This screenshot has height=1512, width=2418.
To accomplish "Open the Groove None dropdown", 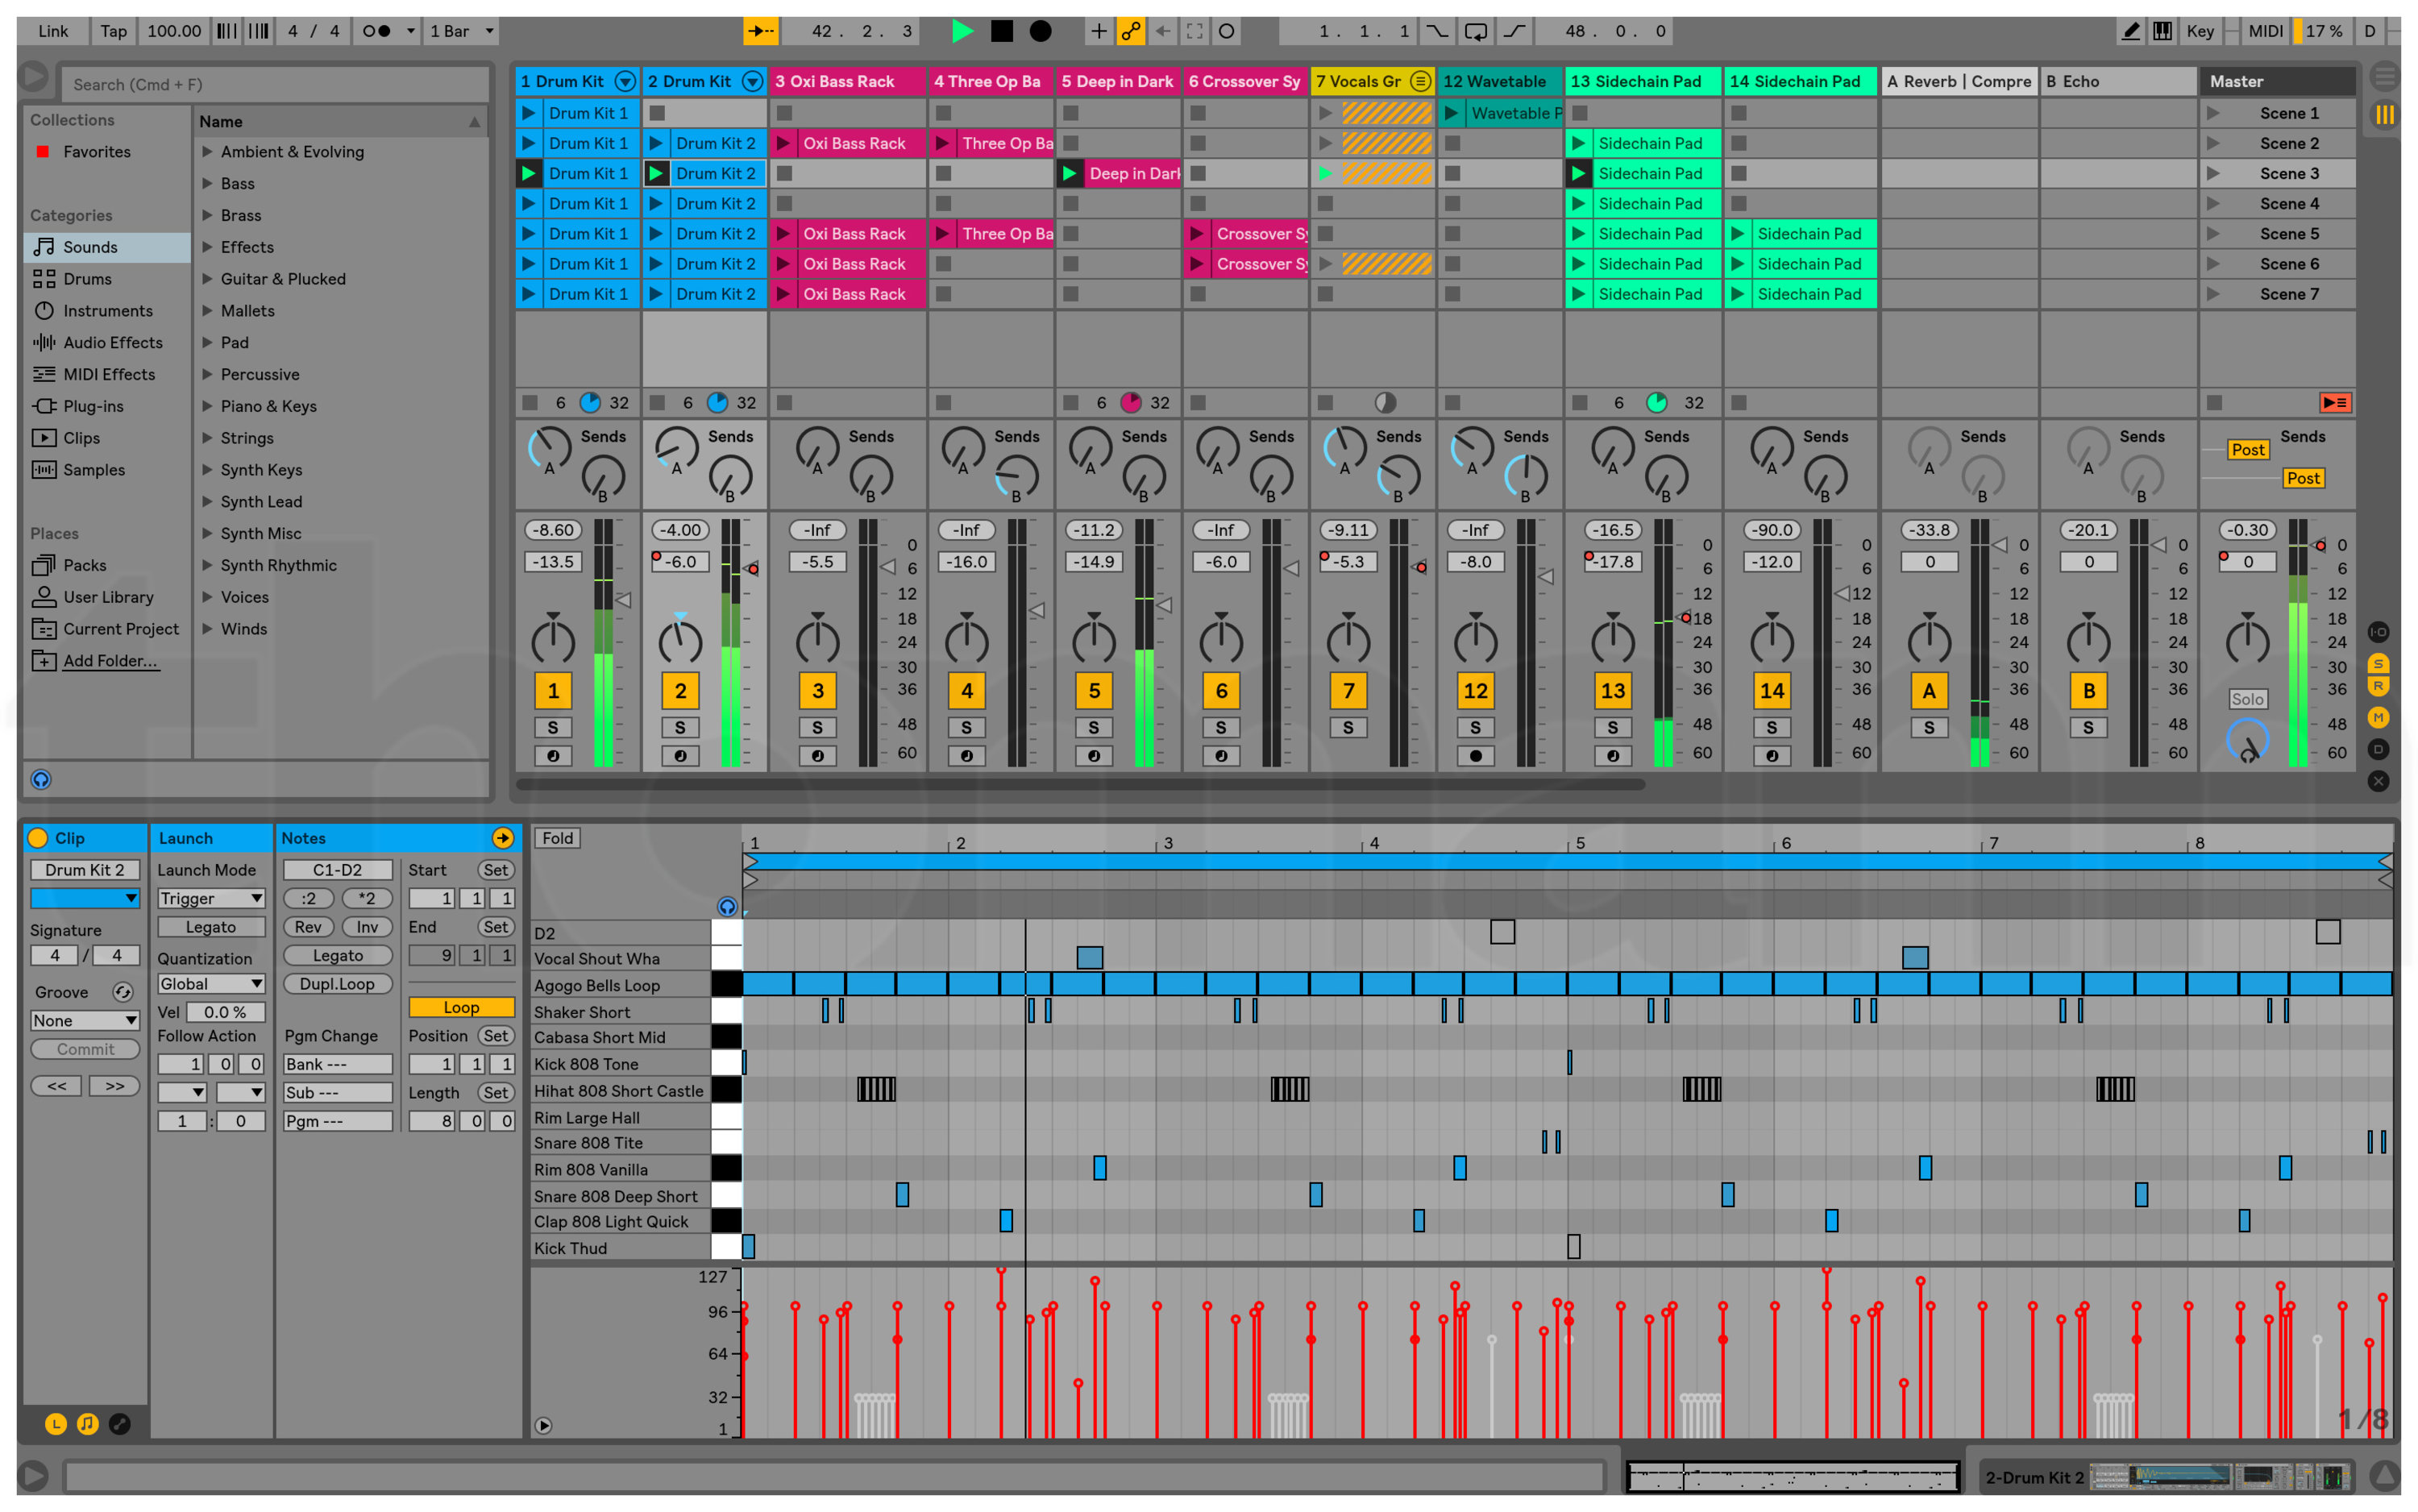I will [x=84, y=1020].
